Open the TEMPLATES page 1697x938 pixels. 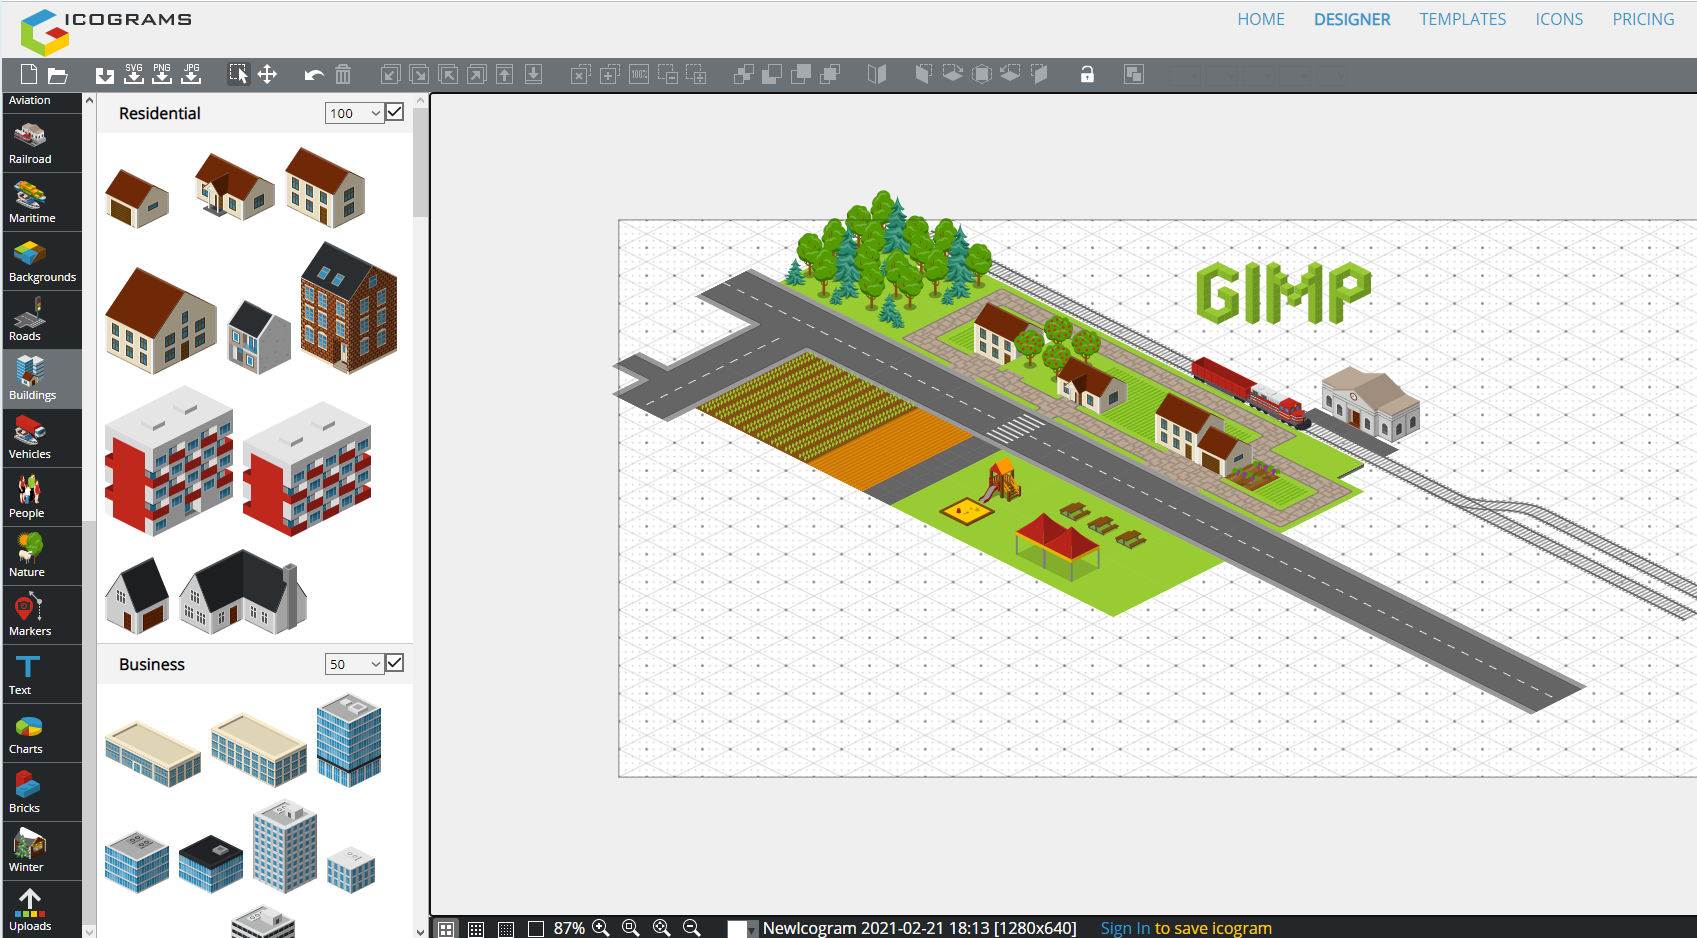coord(1463,19)
